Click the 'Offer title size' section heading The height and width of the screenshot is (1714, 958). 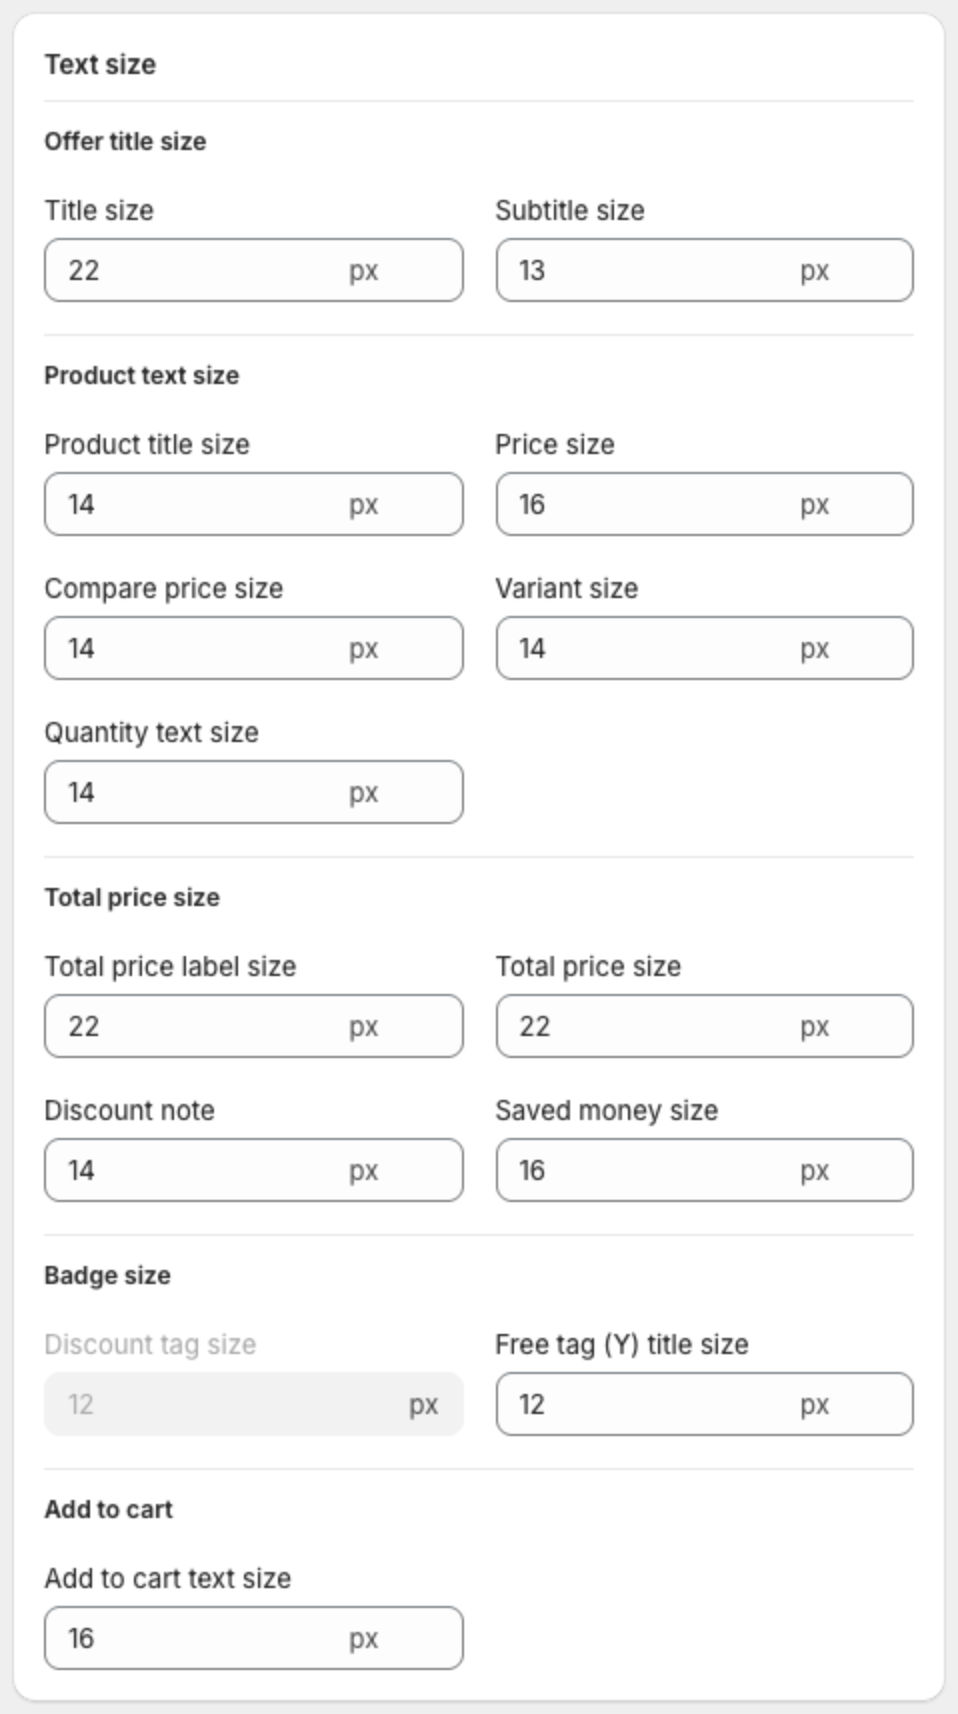pyautogui.click(x=125, y=141)
